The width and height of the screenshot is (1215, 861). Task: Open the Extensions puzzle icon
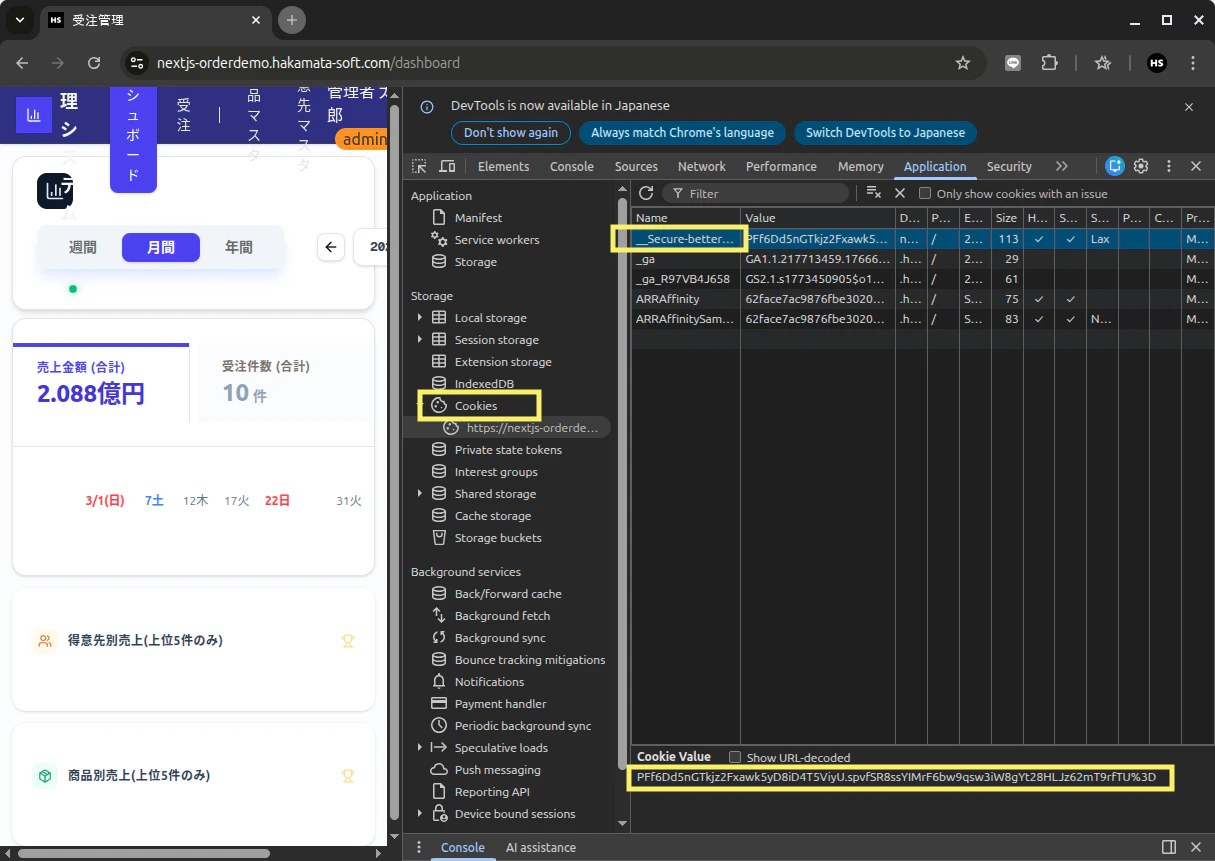pos(1049,63)
